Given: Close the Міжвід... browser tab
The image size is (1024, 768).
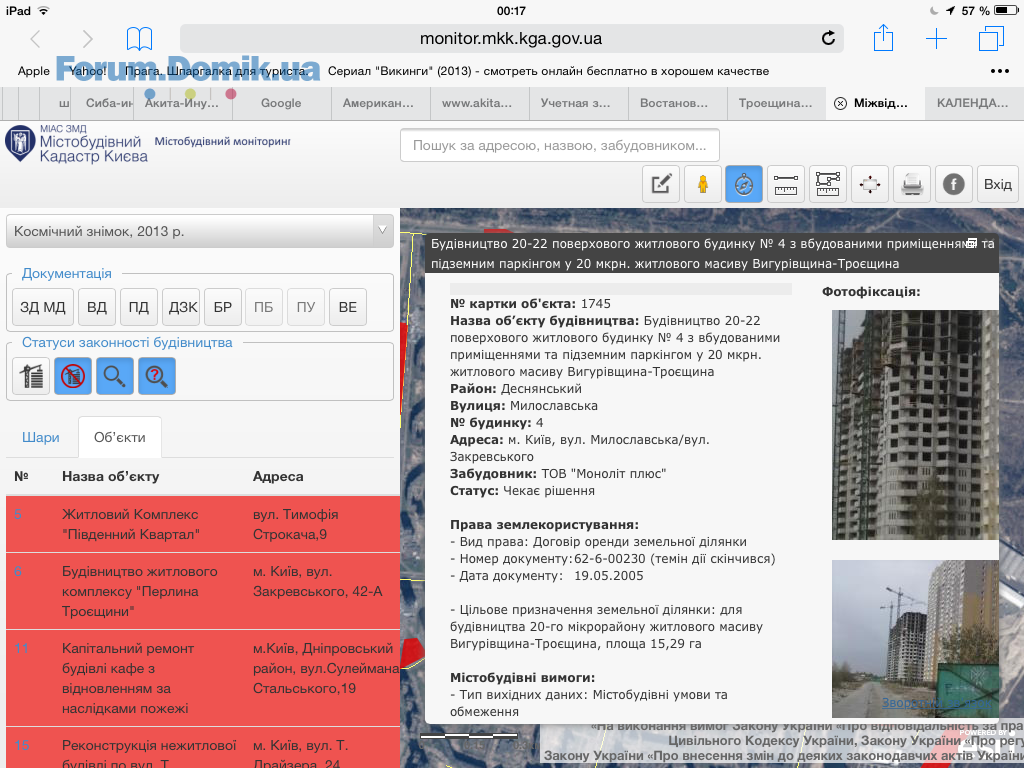Looking at the screenshot, I should pos(840,103).
